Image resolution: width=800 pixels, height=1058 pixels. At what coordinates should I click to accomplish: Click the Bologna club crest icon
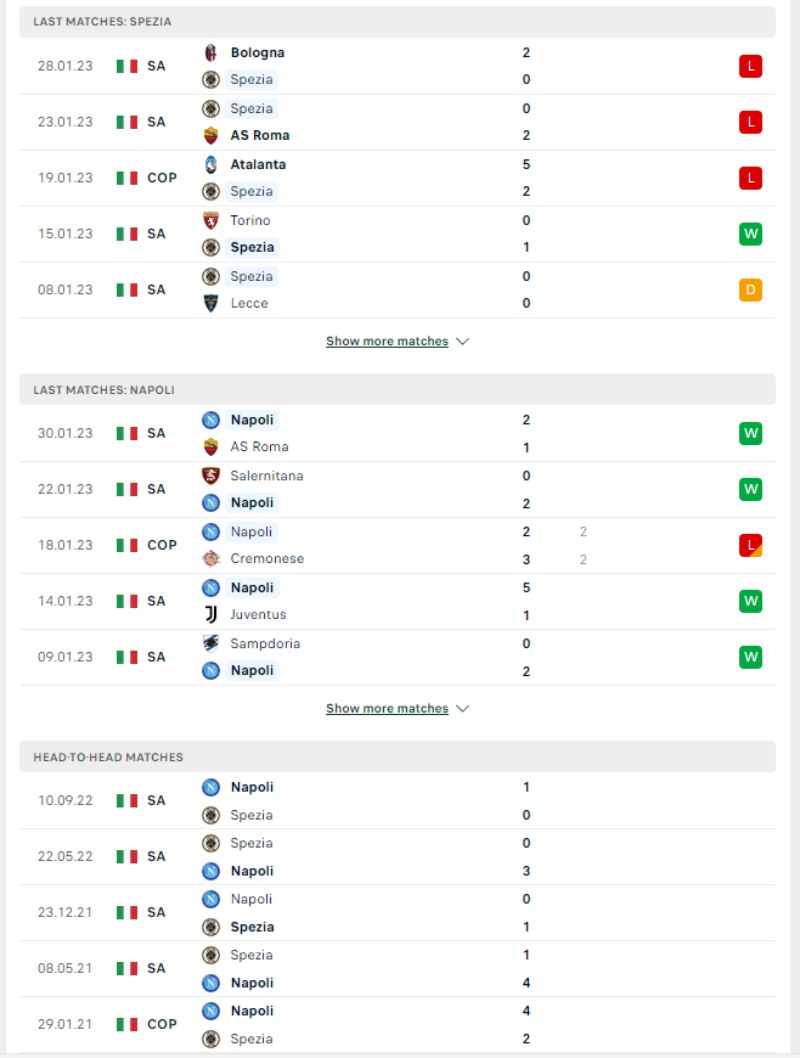210,53
